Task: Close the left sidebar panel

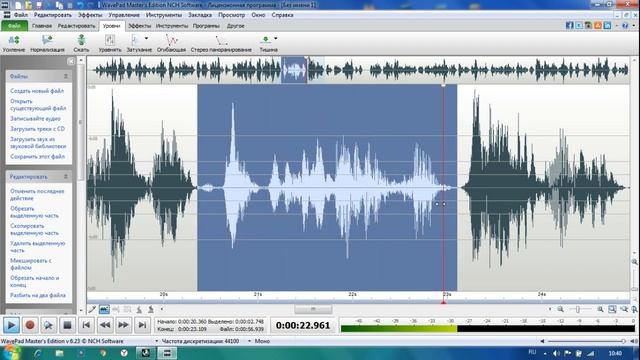Action: tap(71, 61)
